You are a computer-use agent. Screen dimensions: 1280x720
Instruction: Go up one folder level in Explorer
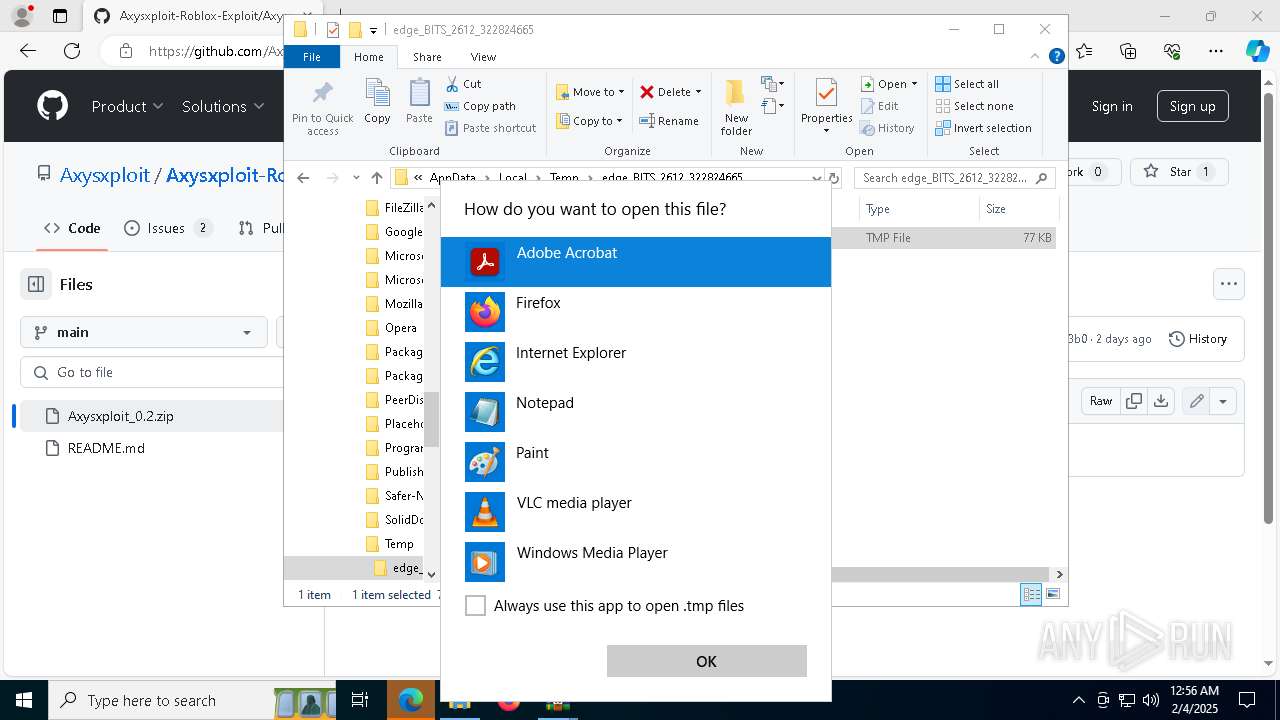(376, 178)
